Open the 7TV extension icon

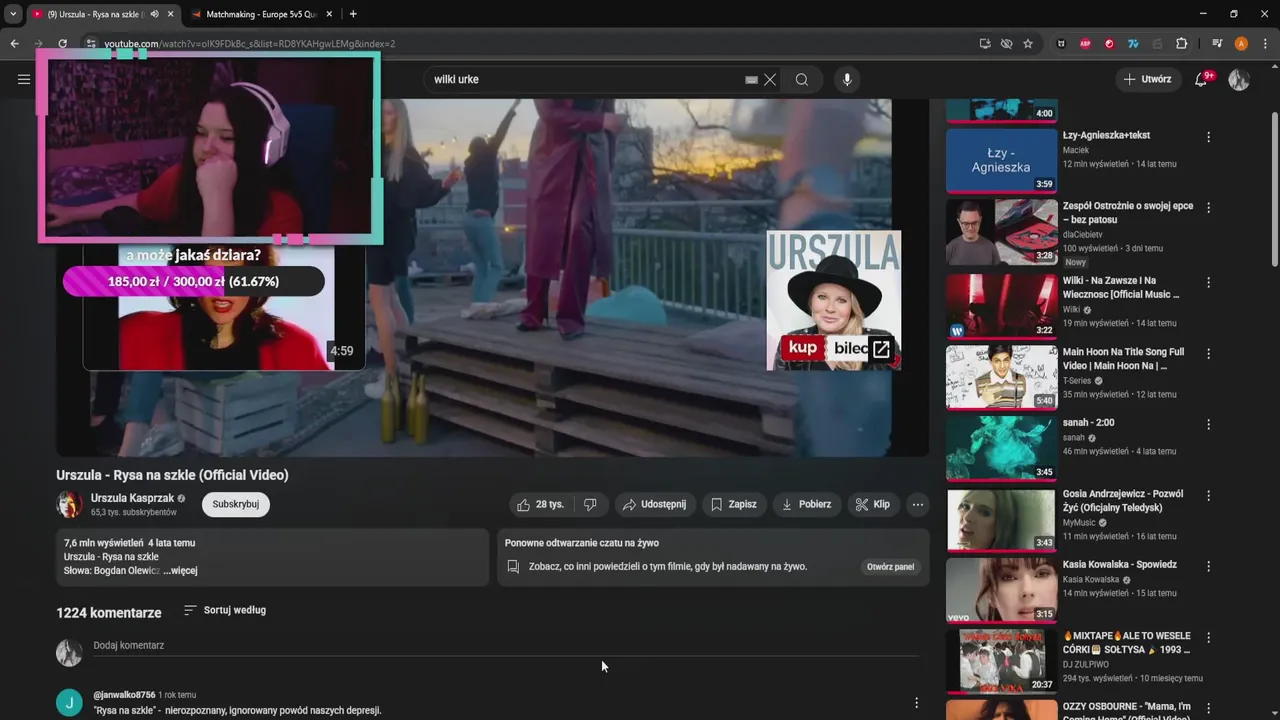[x=1133, y=43]
